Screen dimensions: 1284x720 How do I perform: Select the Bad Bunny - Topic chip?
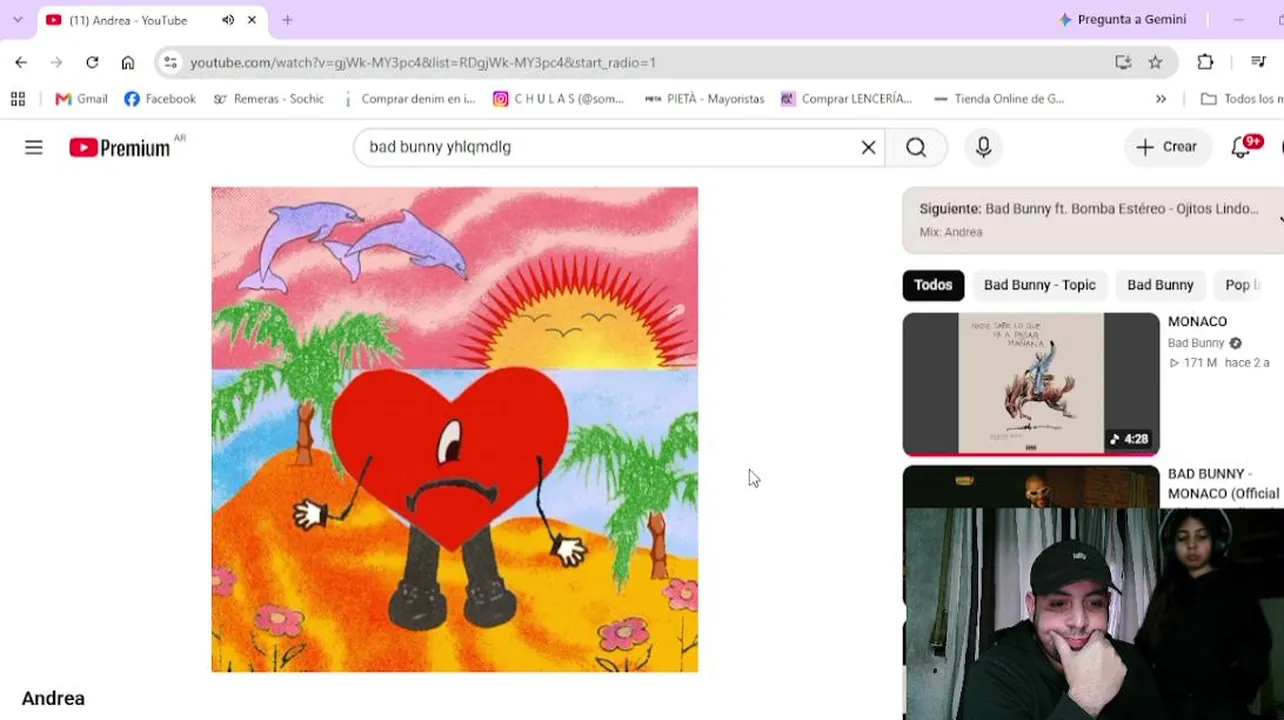tap(1040, 285)
